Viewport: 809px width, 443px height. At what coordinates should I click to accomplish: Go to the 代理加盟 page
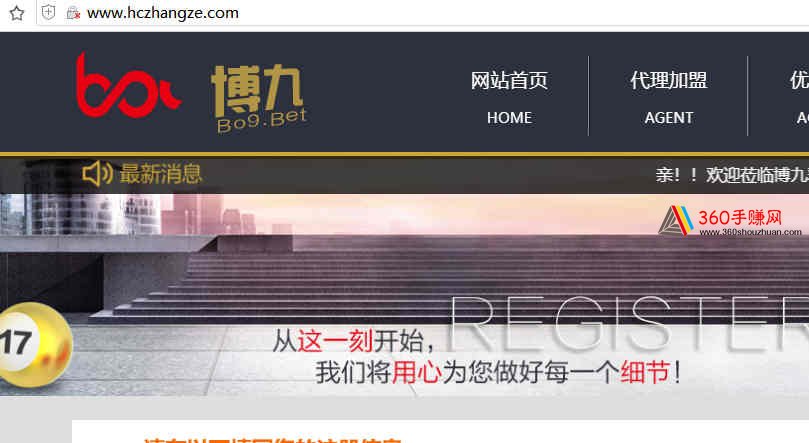click(x=668, y=80)
